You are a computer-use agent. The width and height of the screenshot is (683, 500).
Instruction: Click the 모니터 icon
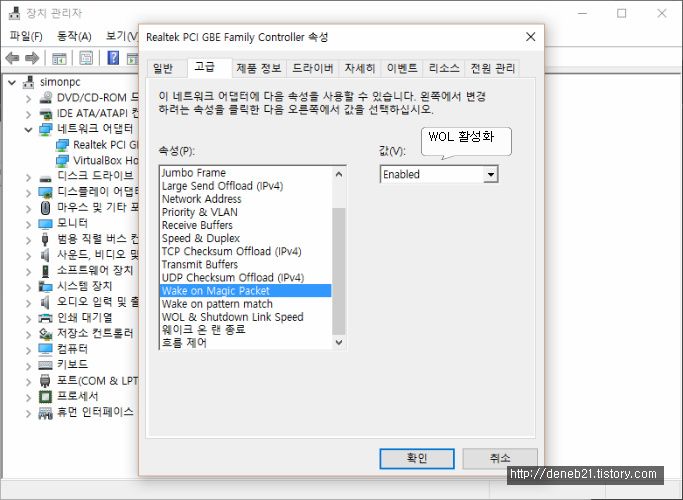45,223
